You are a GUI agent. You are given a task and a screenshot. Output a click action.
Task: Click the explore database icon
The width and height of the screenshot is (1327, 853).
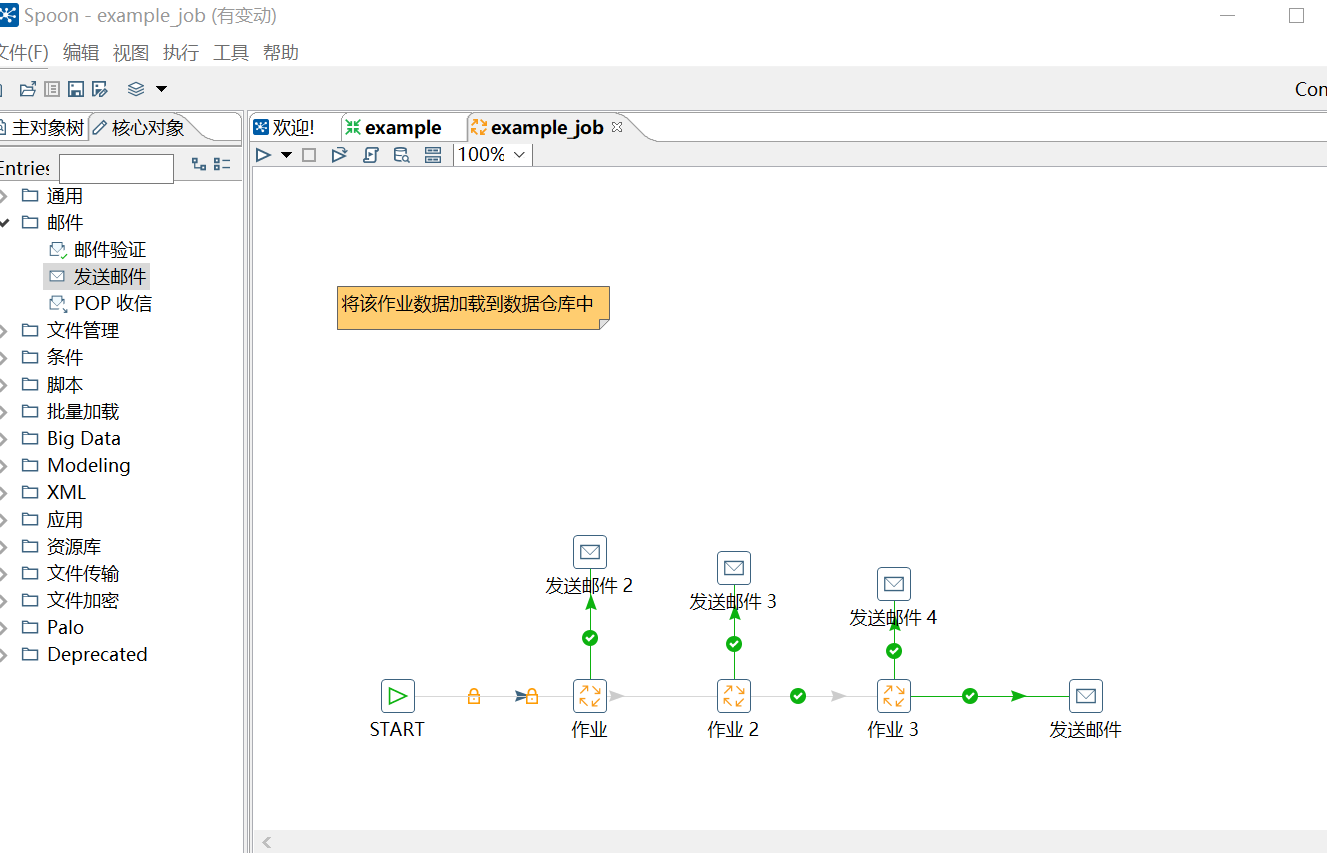(x=401, y=155)
